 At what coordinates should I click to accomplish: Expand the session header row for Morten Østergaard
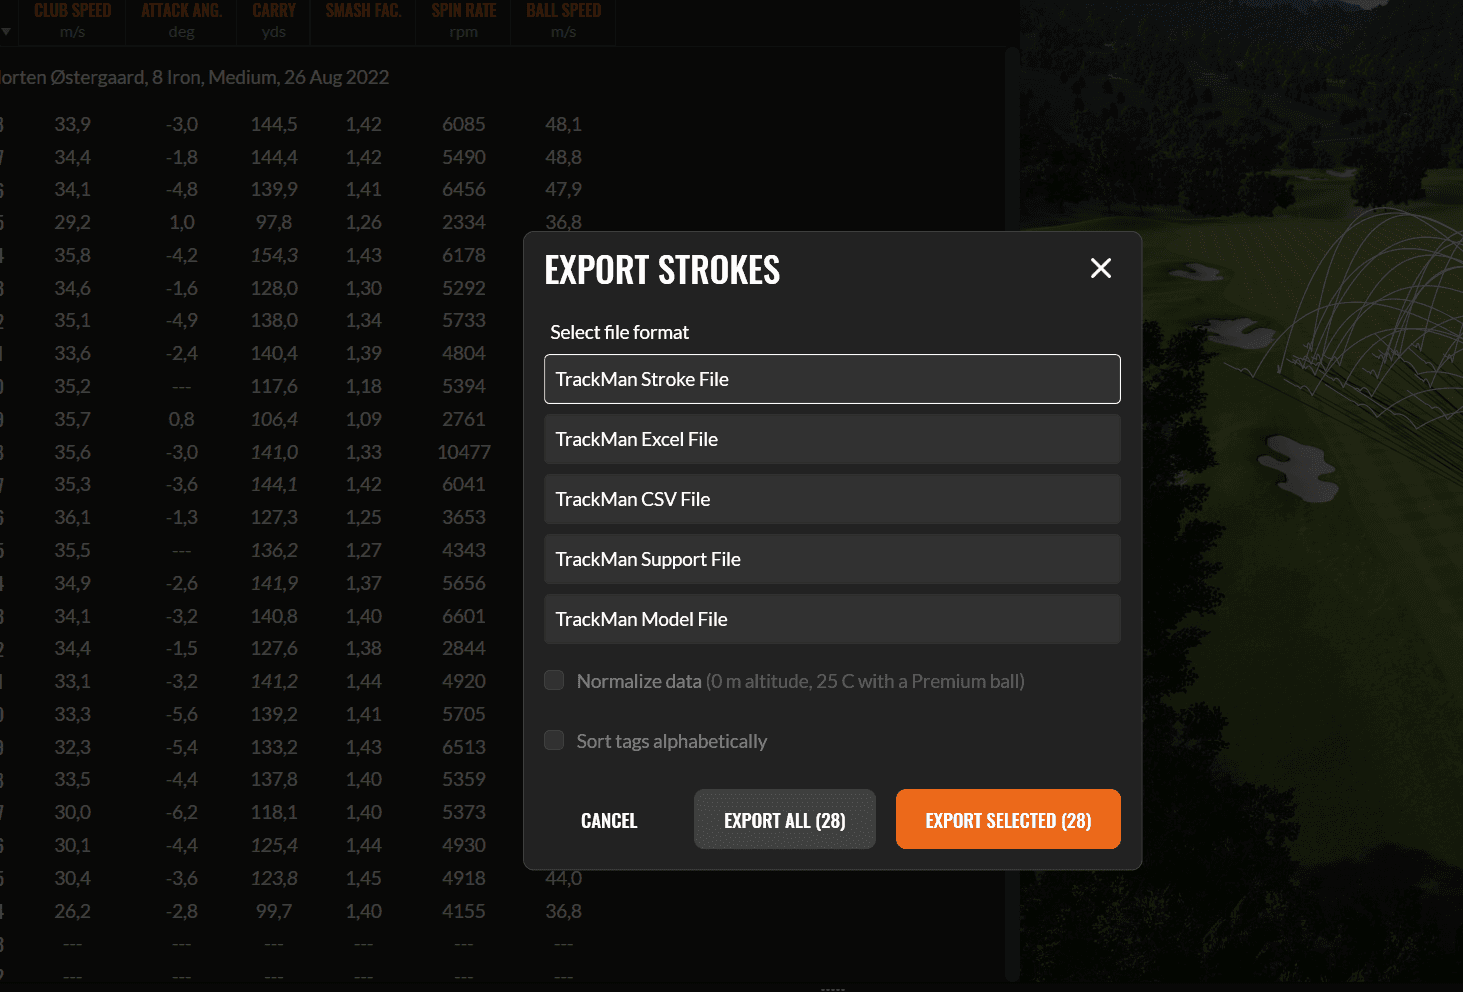195,76
